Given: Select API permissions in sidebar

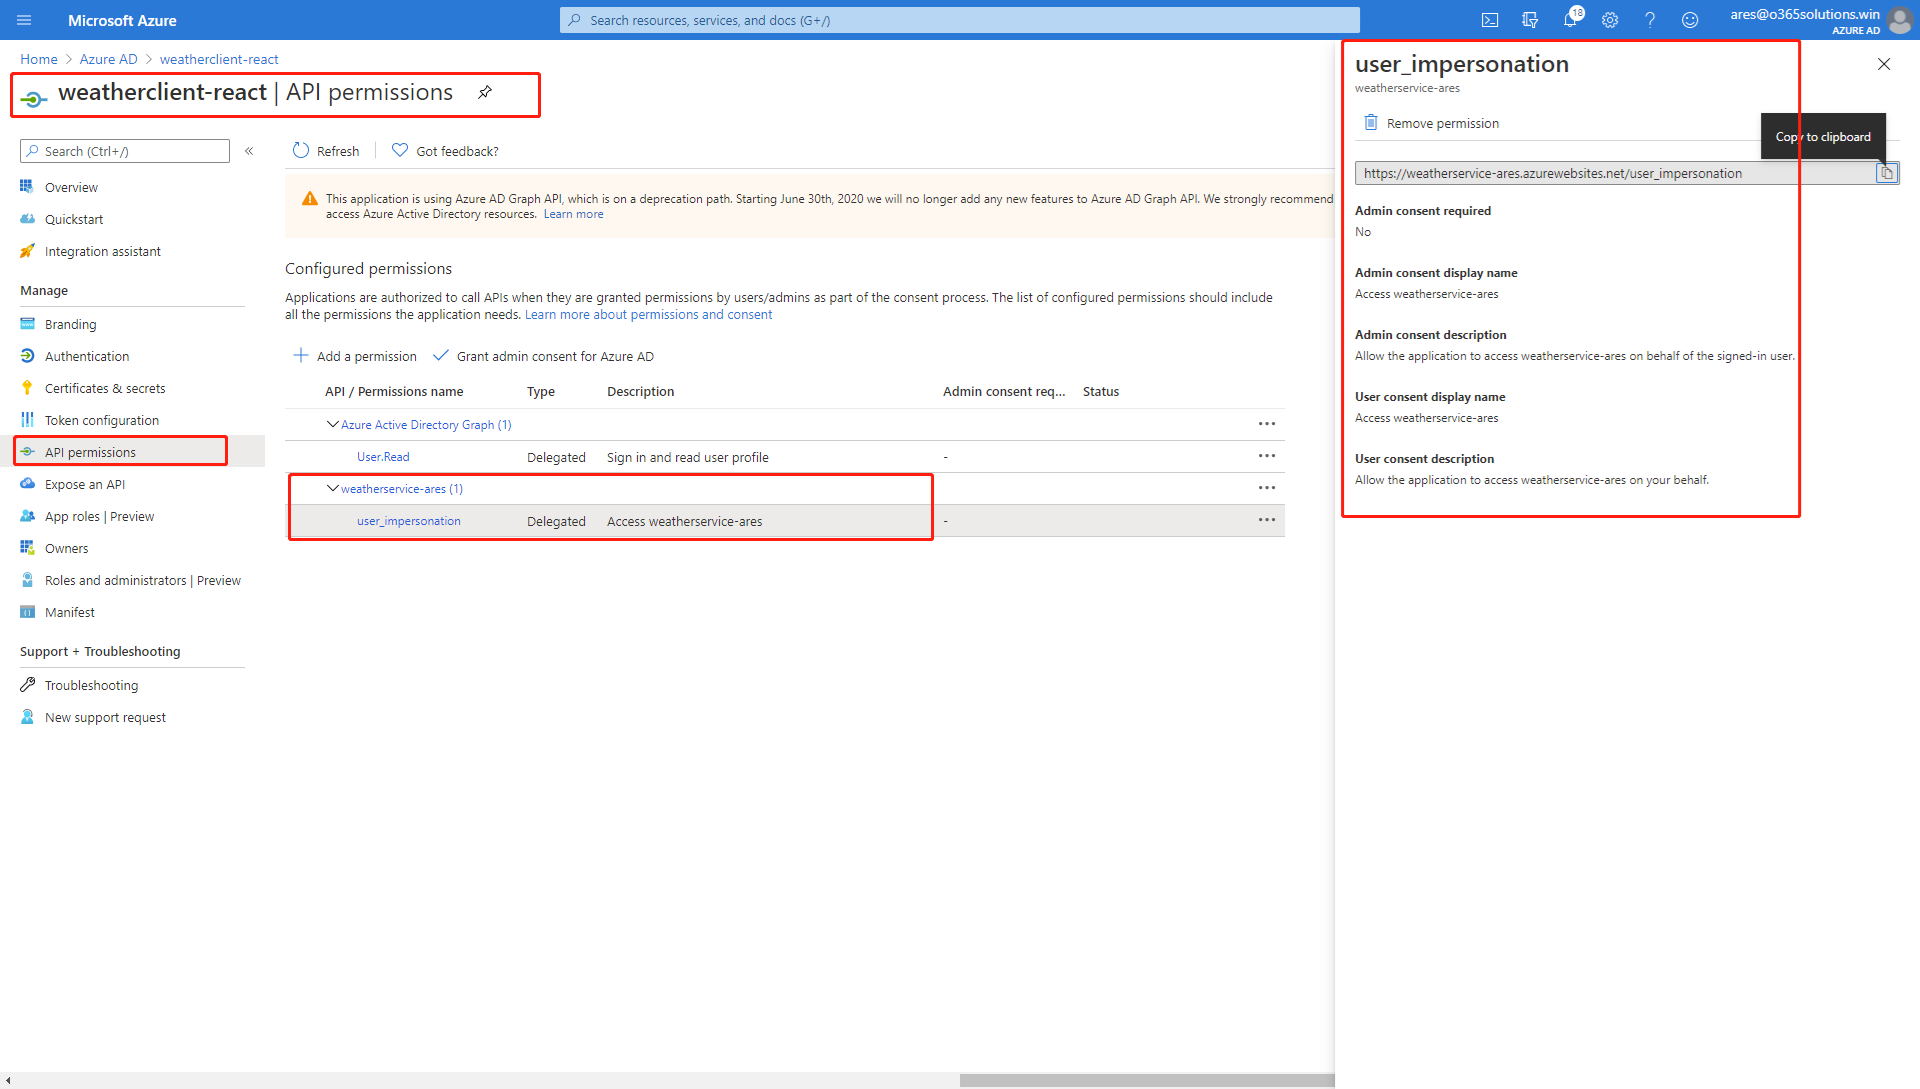Looking at the screenshot, I should (x=90, y=452).
